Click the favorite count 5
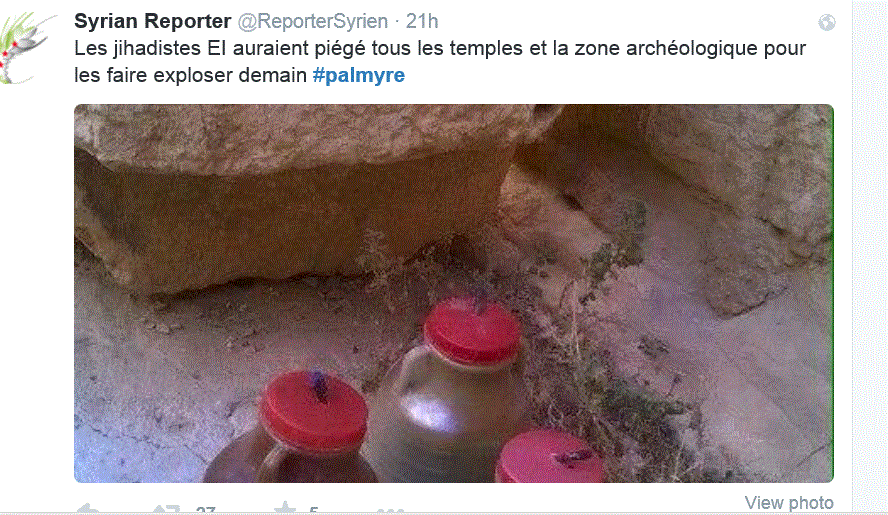Viewport: 888px width, 515px height. [313, 509]
